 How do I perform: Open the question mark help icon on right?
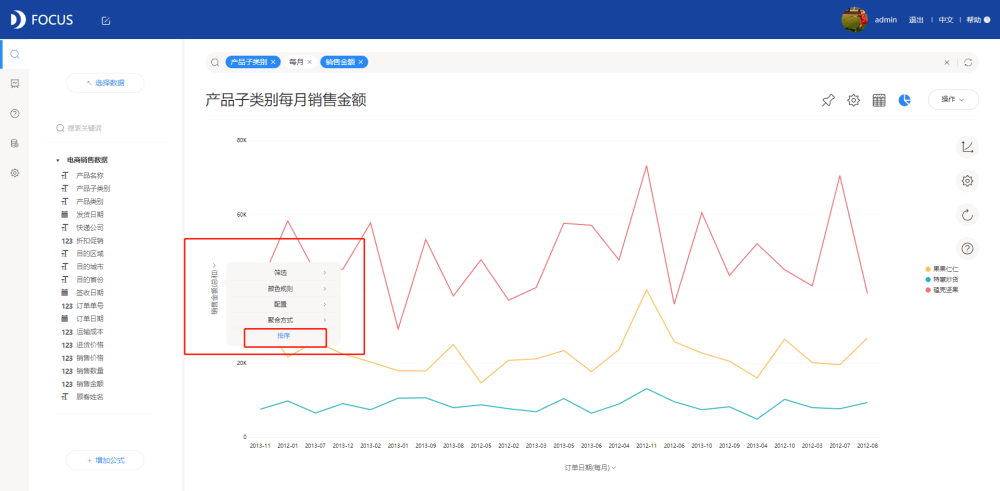(967, 249)
